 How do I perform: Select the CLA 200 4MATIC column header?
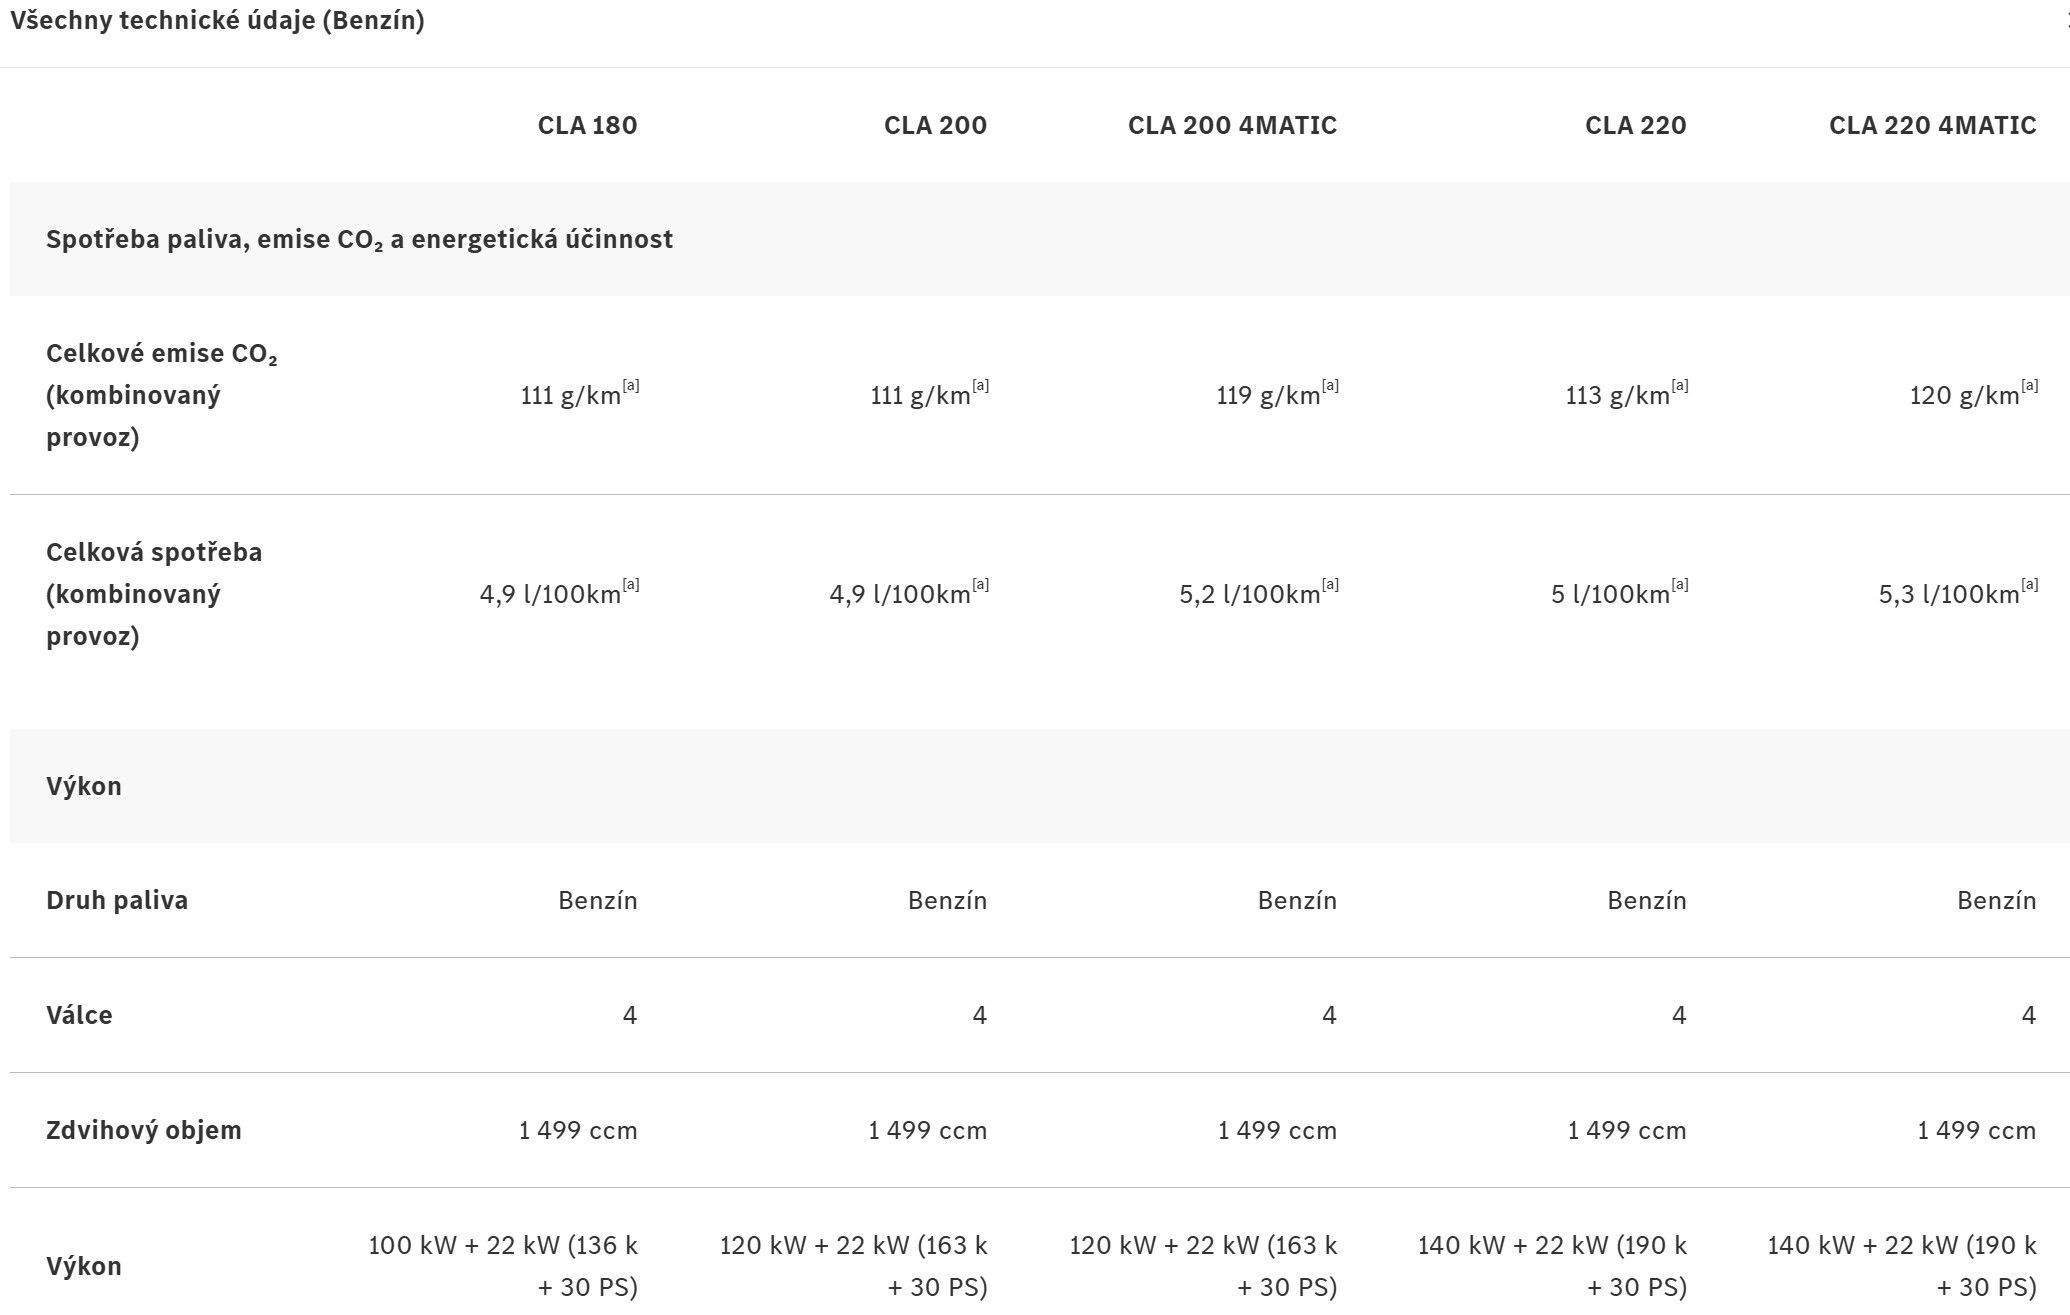1232,125
